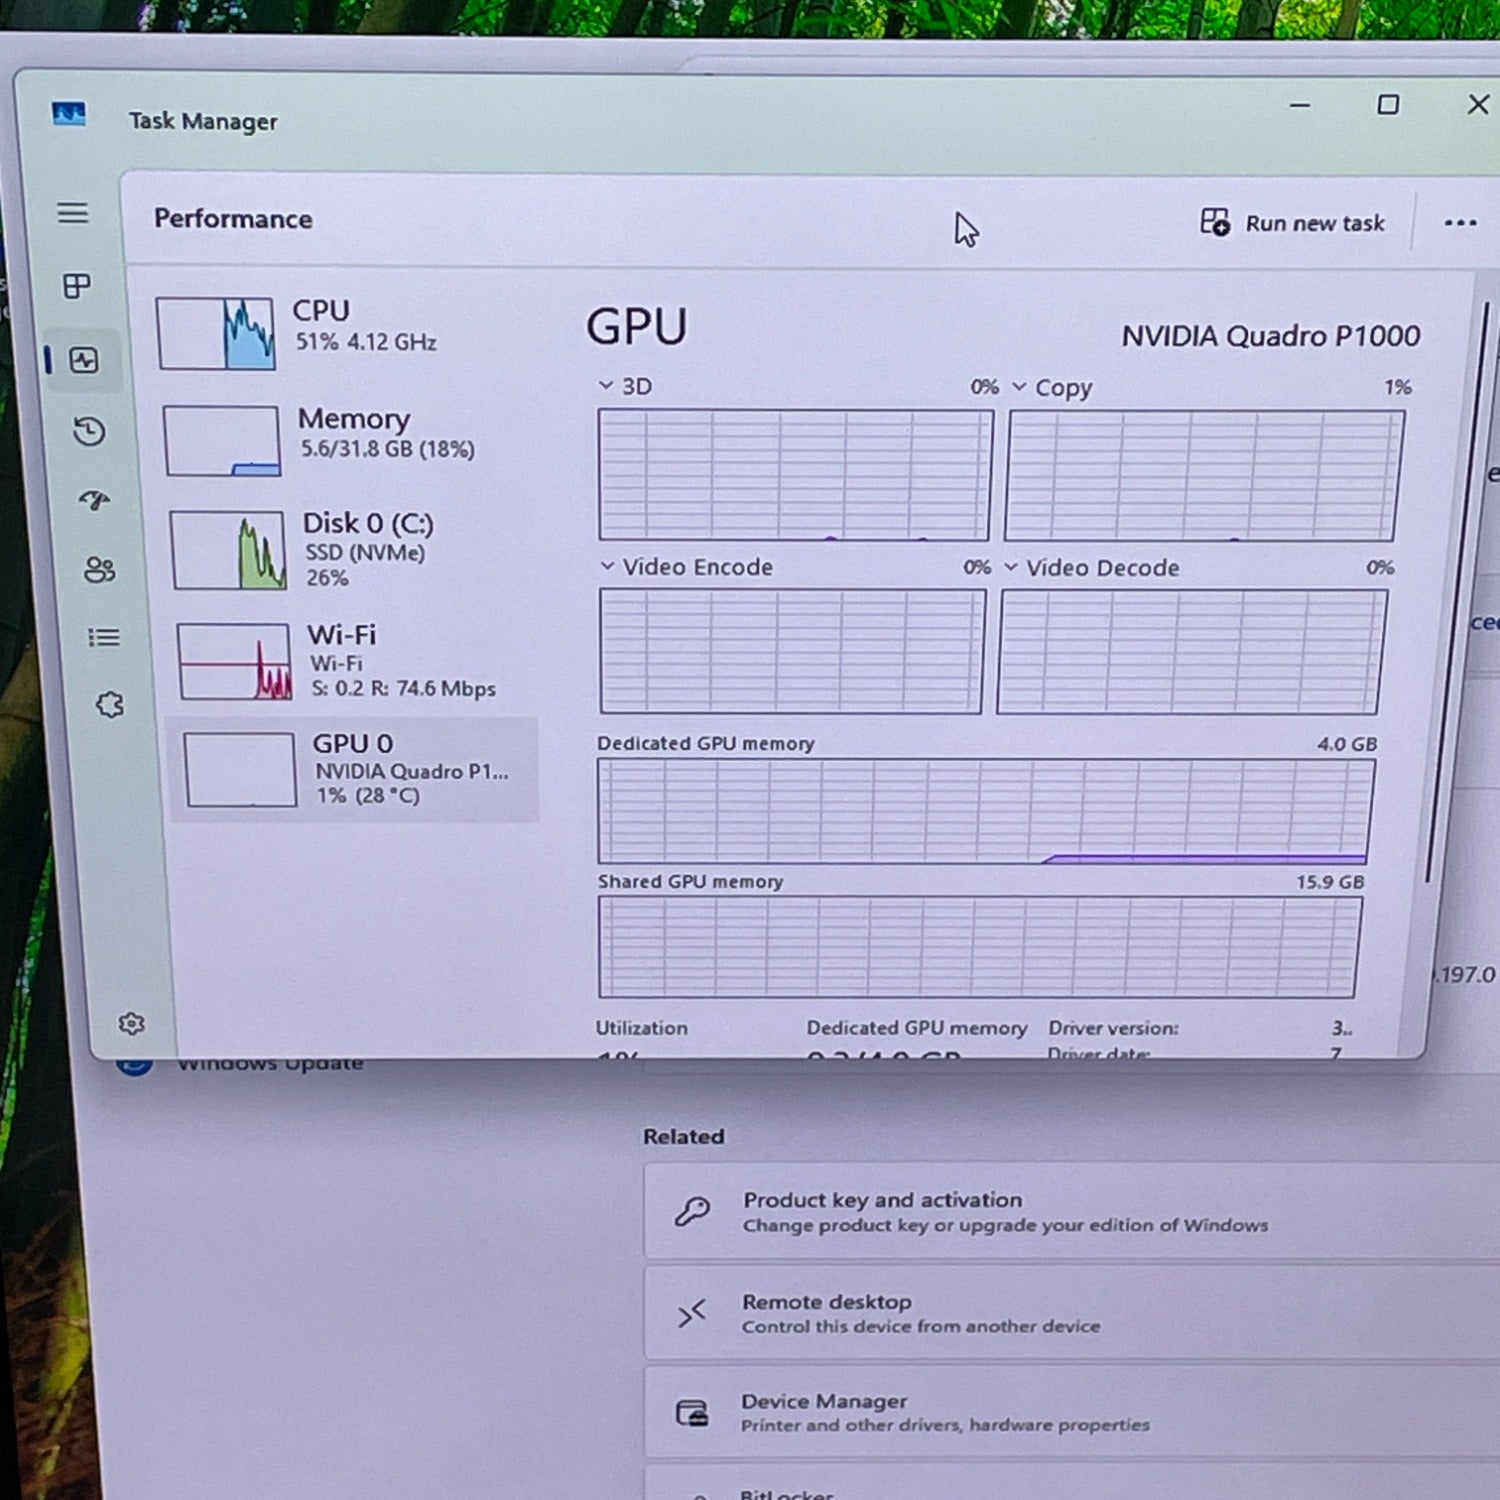Expand the Copy engine dropdown

[1019, 387]
